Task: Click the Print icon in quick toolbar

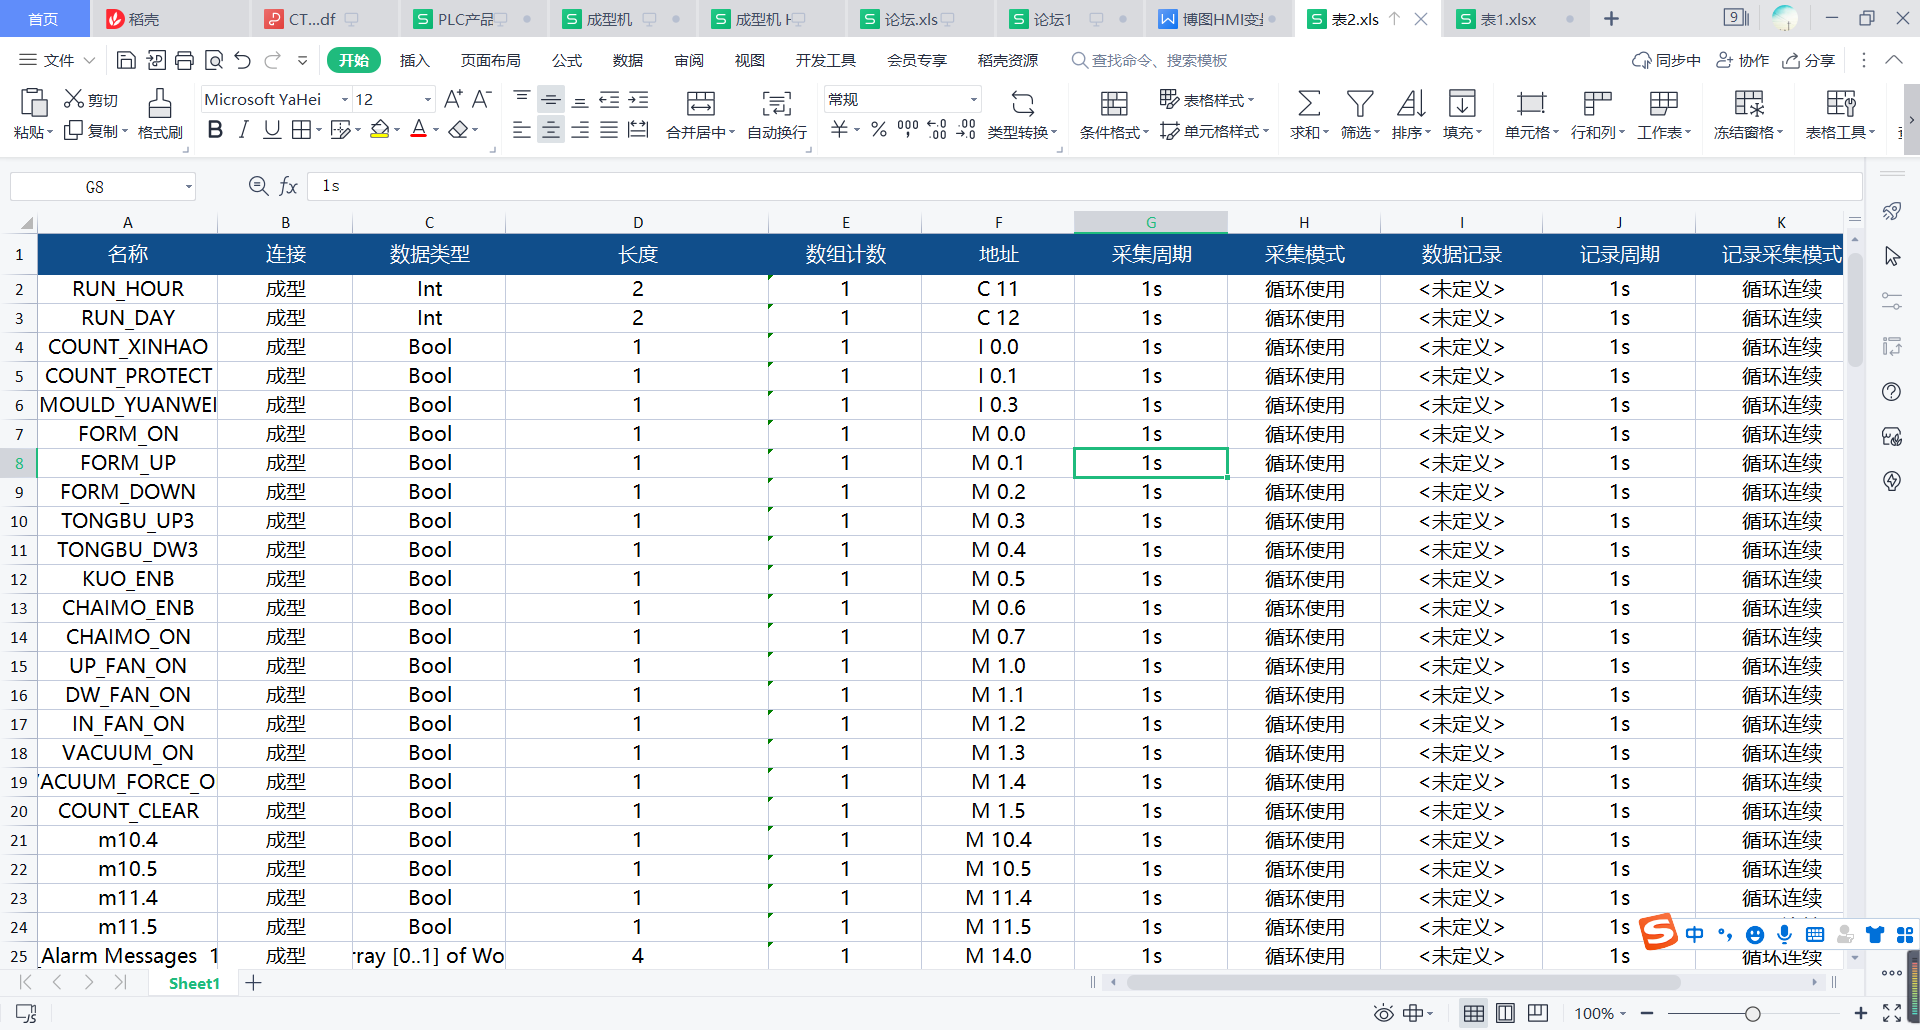Action: [x=184, y=61]
